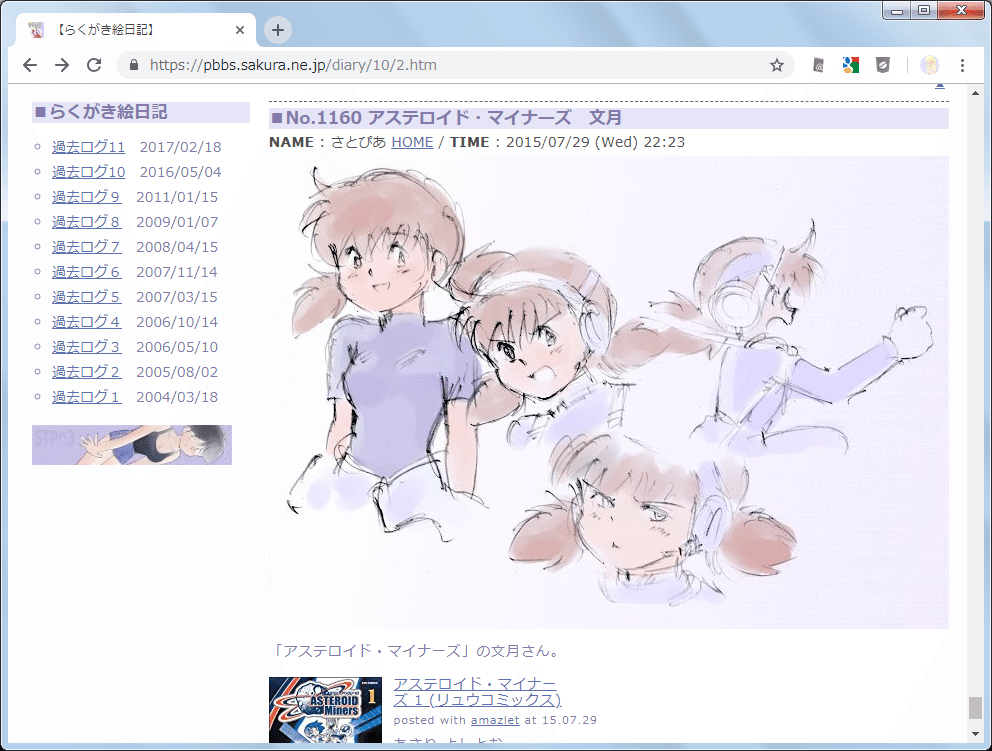Maximize the browser window

[x=924, y=11]
